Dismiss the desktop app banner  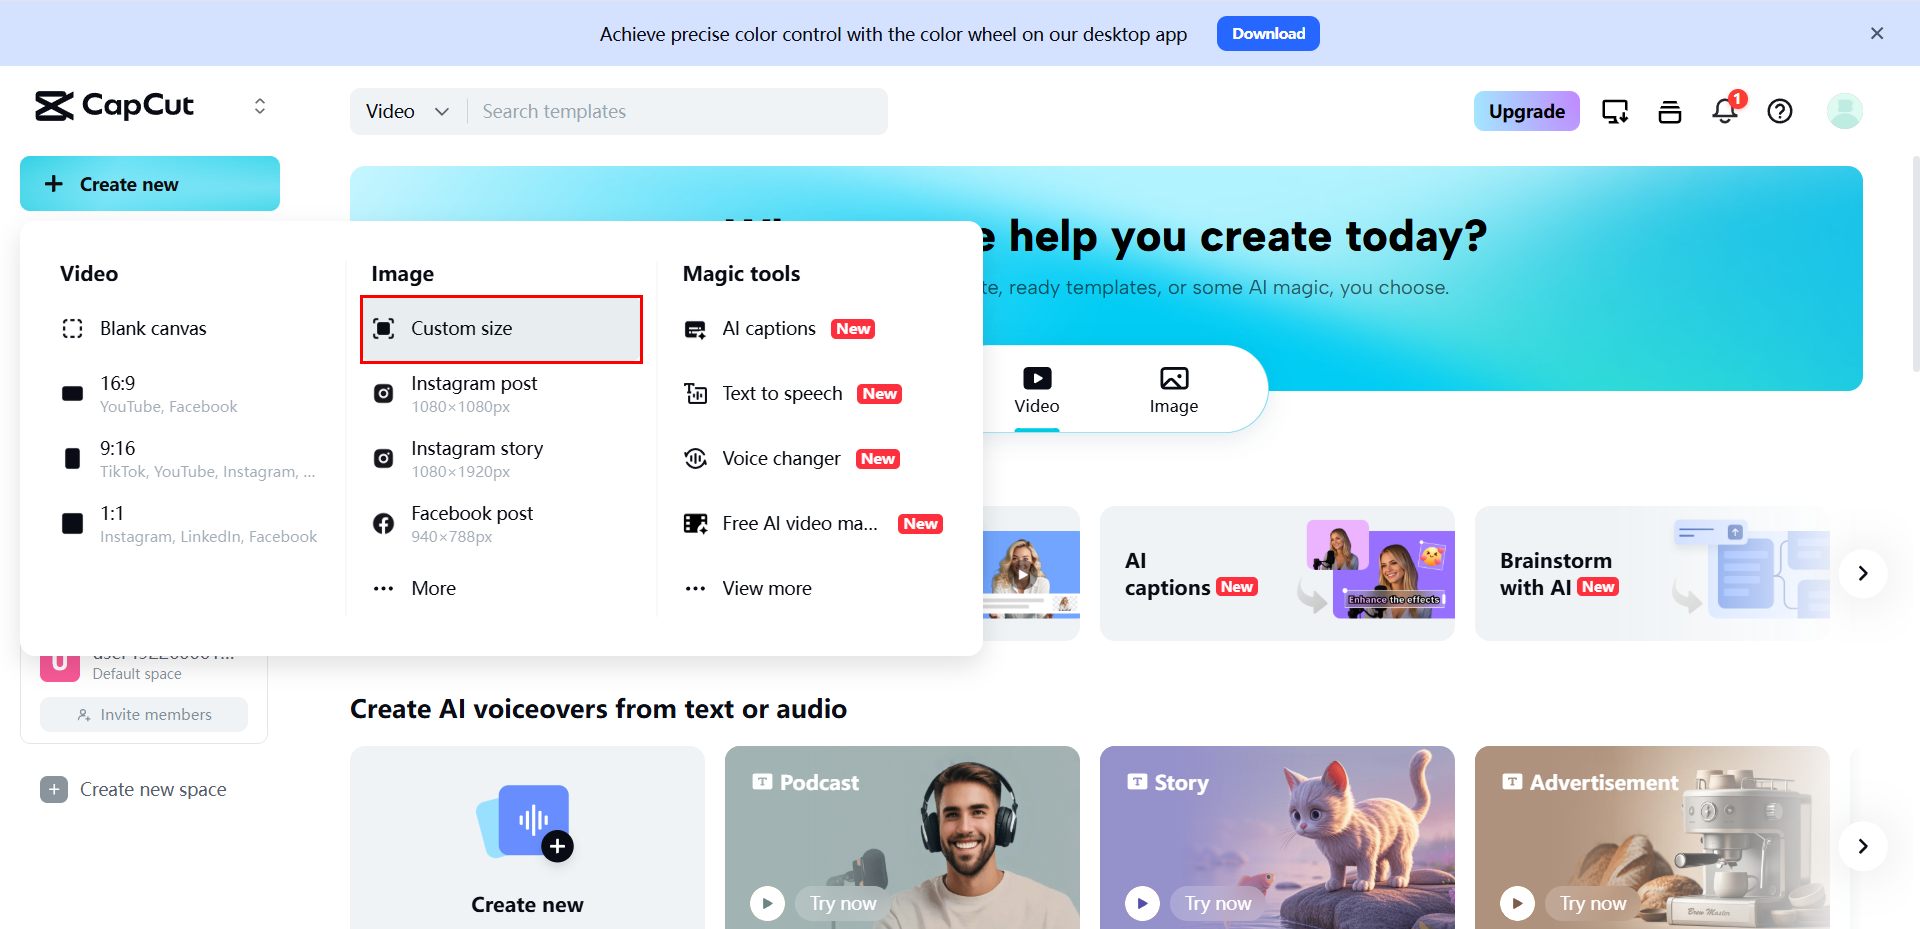1877,33
